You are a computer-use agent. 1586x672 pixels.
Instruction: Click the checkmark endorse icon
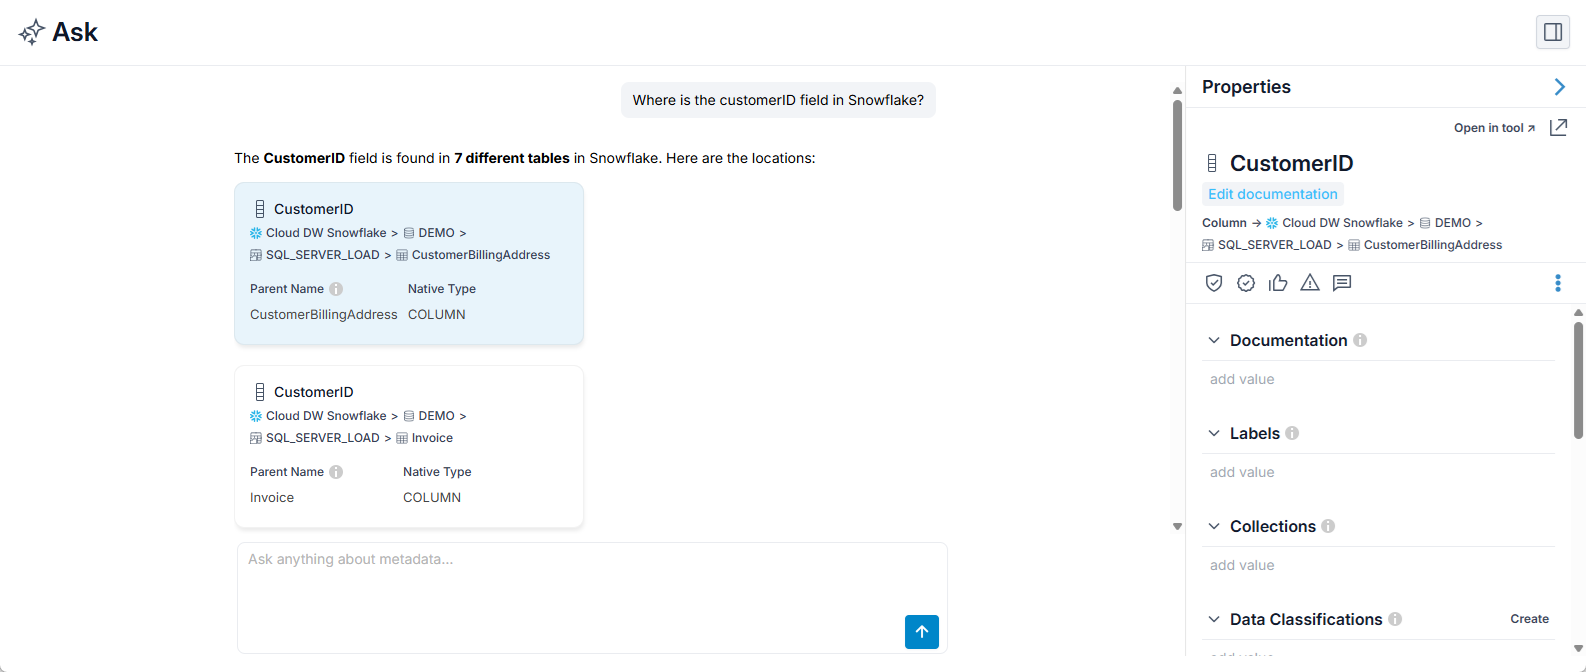(x=1246, y=283)
